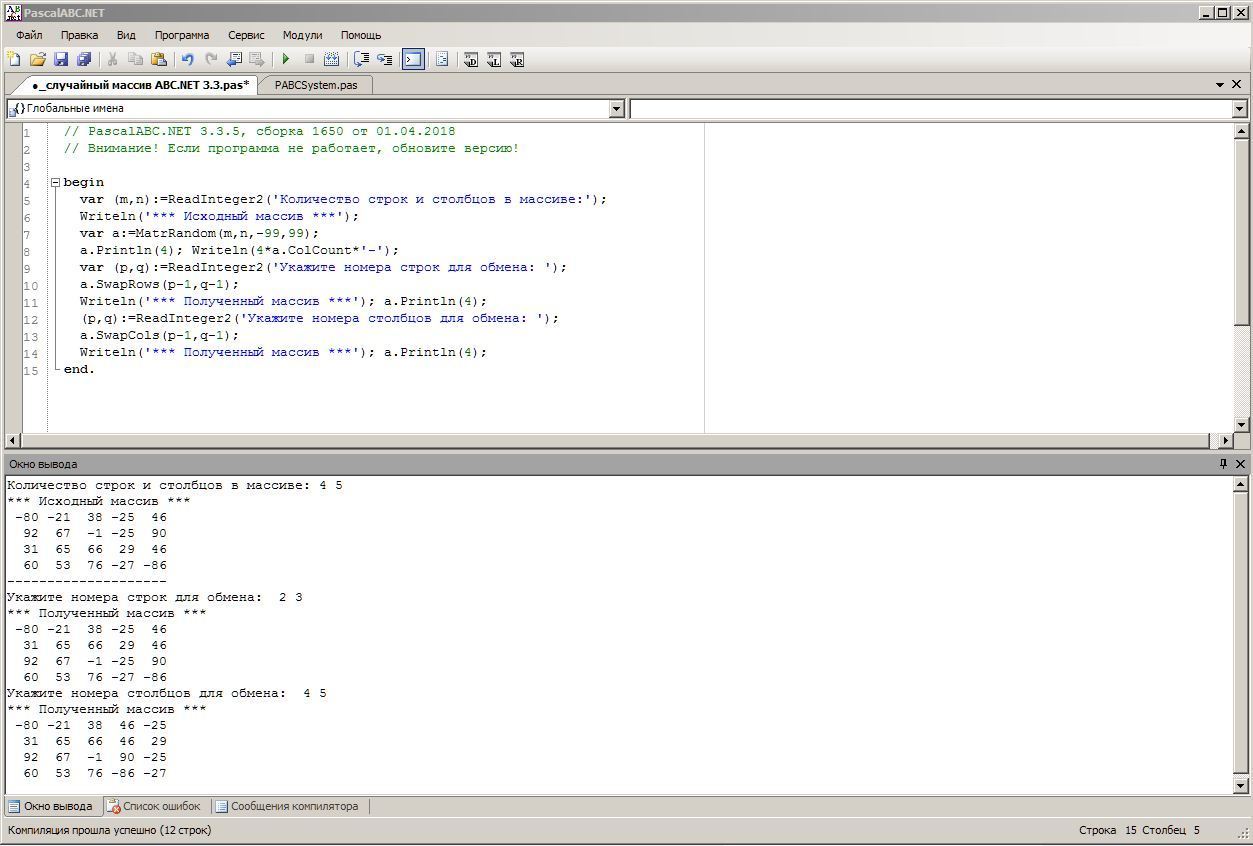Screen dimensions: 1253x846
Task: Close the Окно вывода panel
Action: pos(1240,464)
